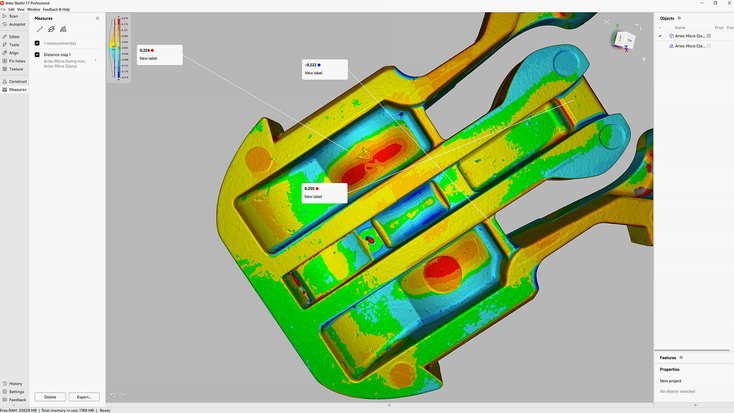The width and height of the screenshot is (734, 413).
Task: Open the Editor tool
Action: pos(14,37)
